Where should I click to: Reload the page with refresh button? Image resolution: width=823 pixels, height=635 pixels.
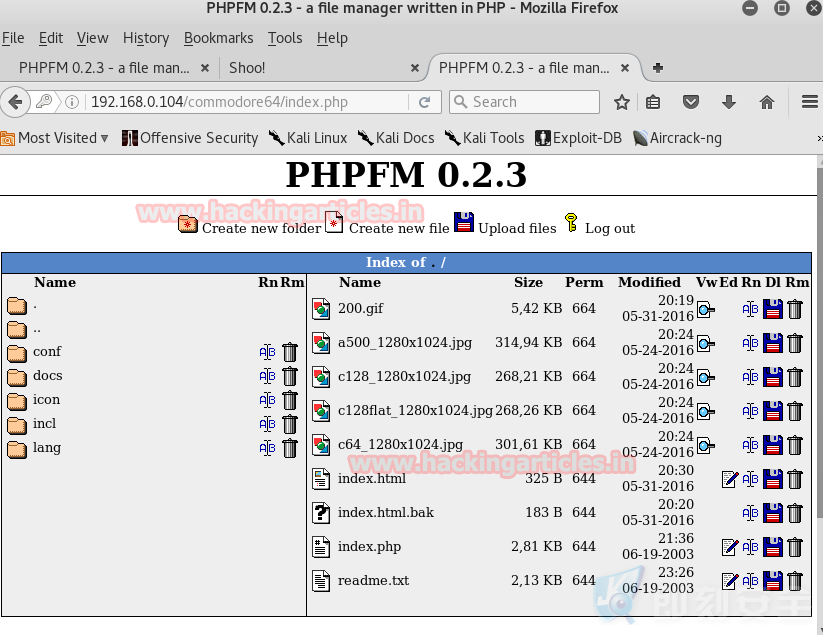coord(425,102)
